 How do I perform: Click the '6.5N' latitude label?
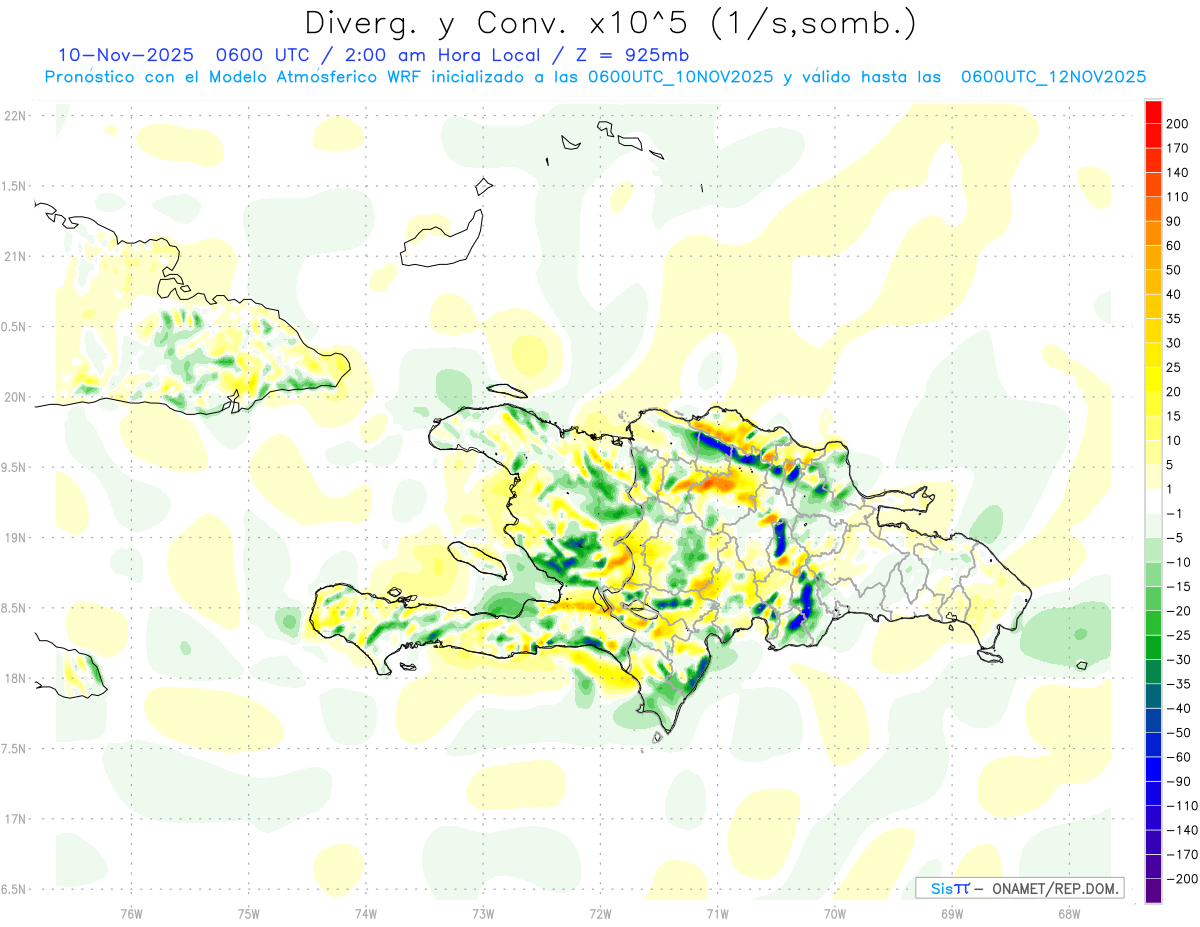[x=15, y=889]
